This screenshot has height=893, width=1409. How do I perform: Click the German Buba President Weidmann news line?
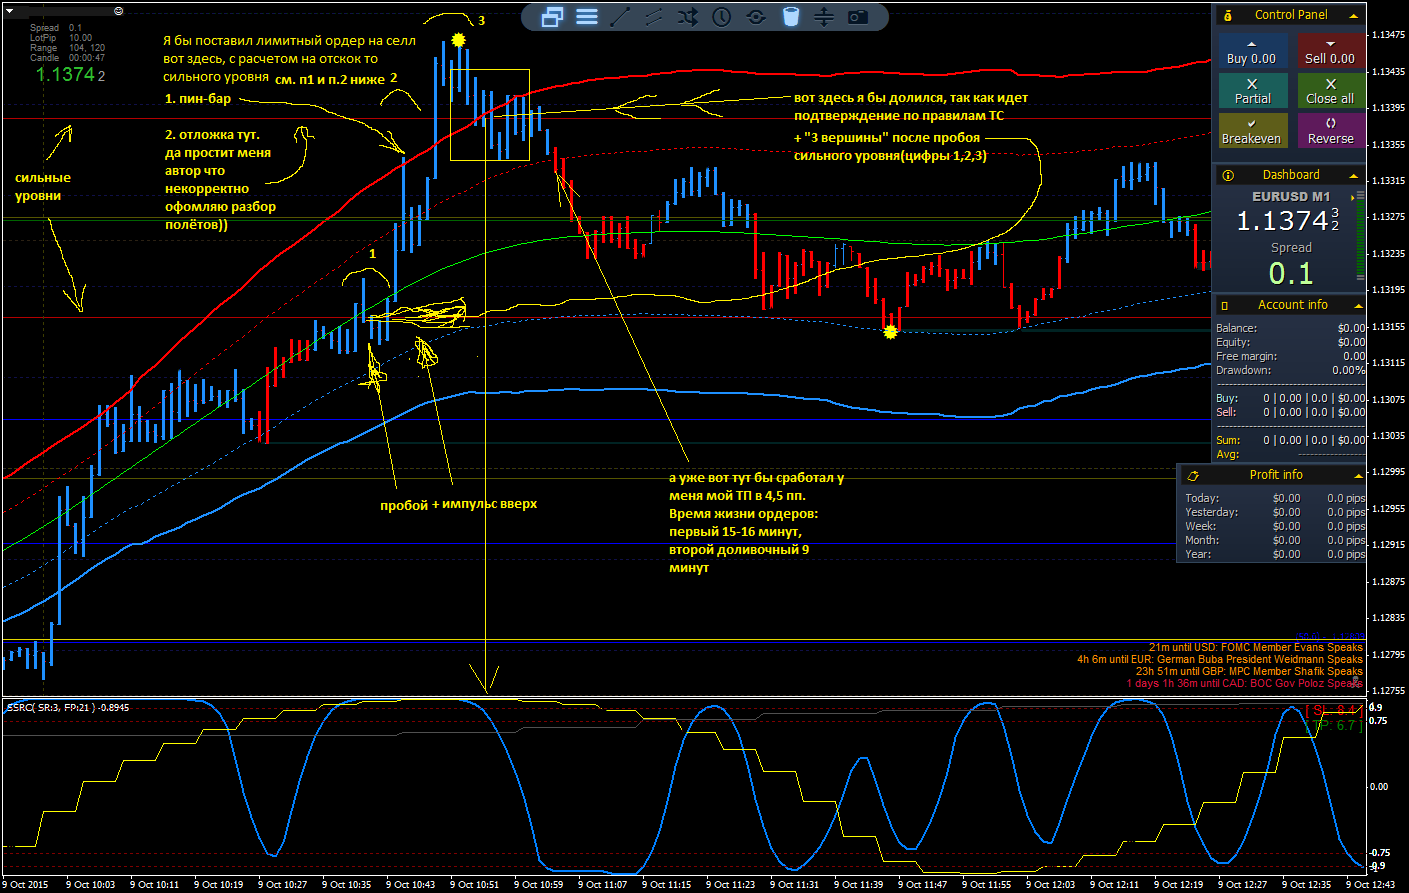1219,660
